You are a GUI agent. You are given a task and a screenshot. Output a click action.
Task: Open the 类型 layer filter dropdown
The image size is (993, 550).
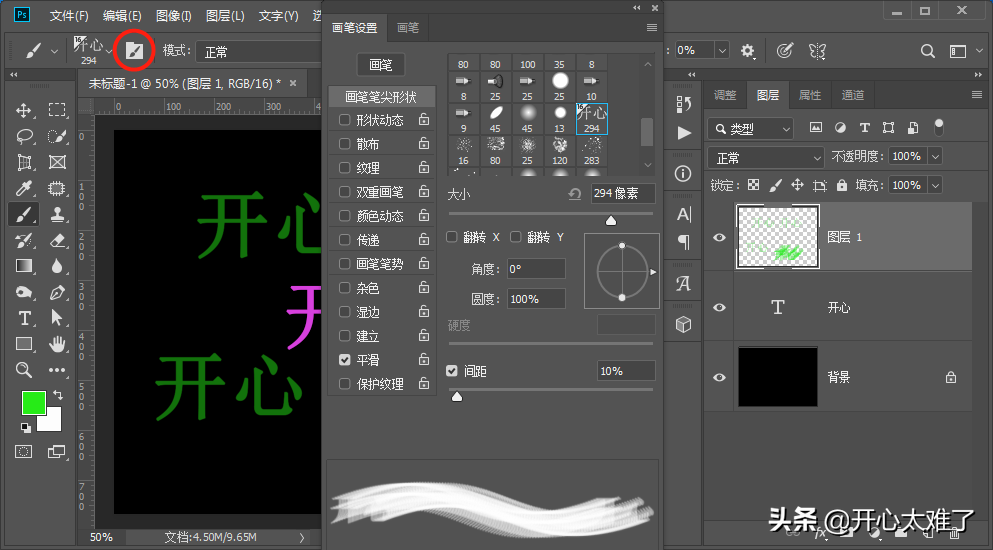click(750, 129)
